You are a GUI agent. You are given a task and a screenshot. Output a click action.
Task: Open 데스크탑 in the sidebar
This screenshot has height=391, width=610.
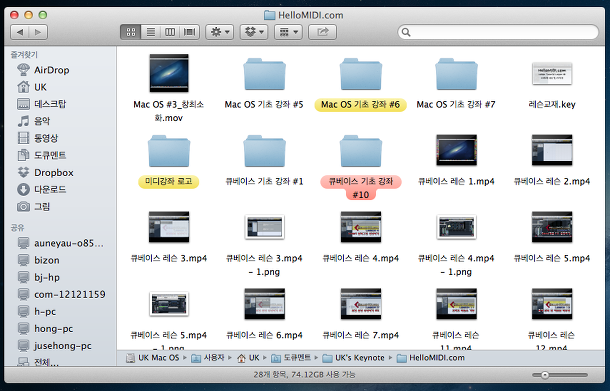(42, 104)
